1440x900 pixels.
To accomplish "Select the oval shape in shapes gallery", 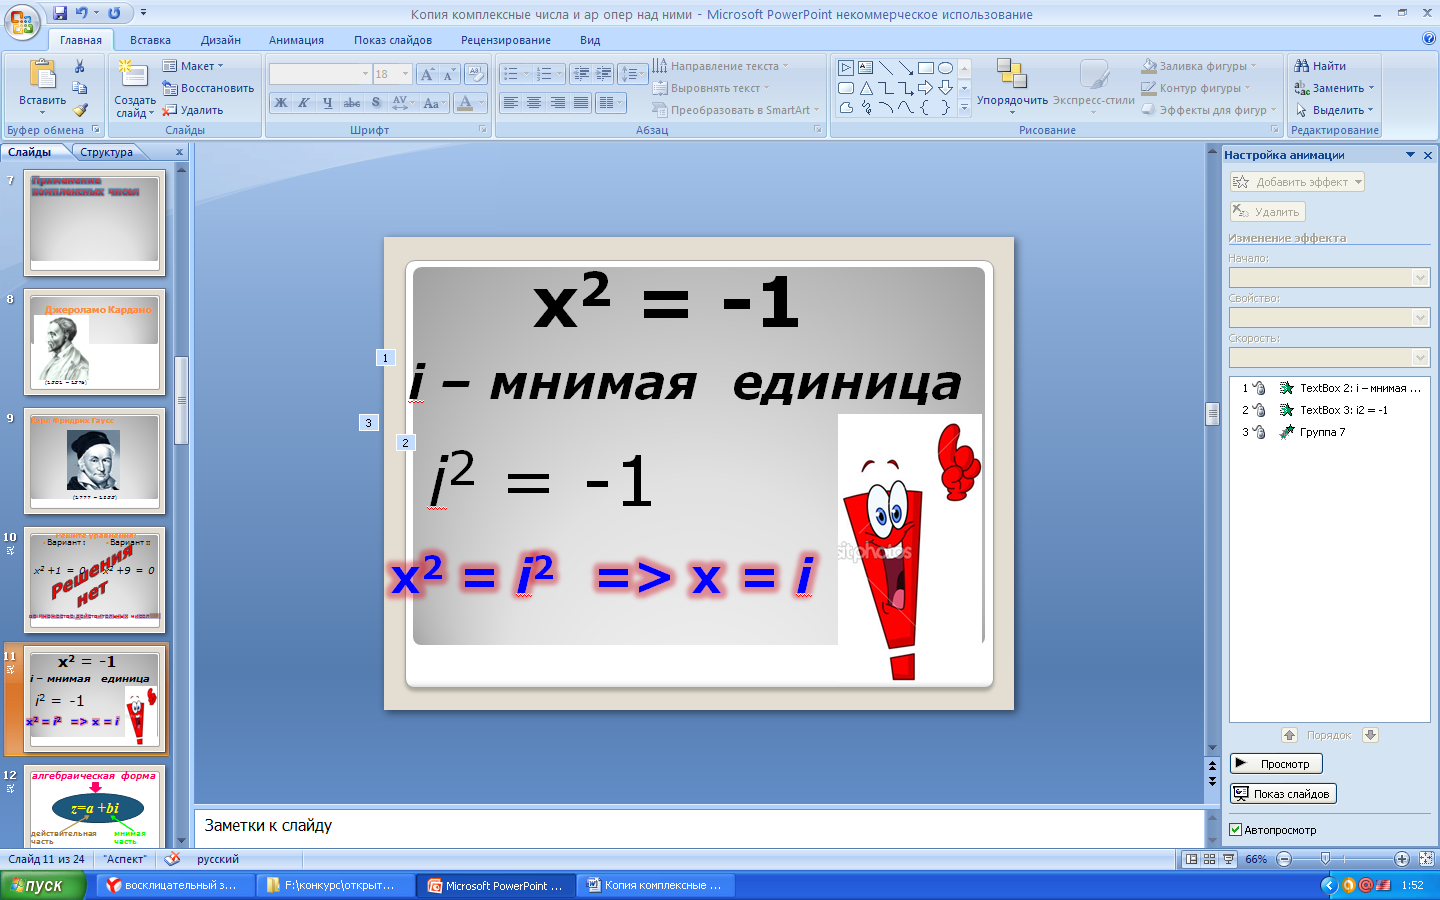I will click(945, 68).
